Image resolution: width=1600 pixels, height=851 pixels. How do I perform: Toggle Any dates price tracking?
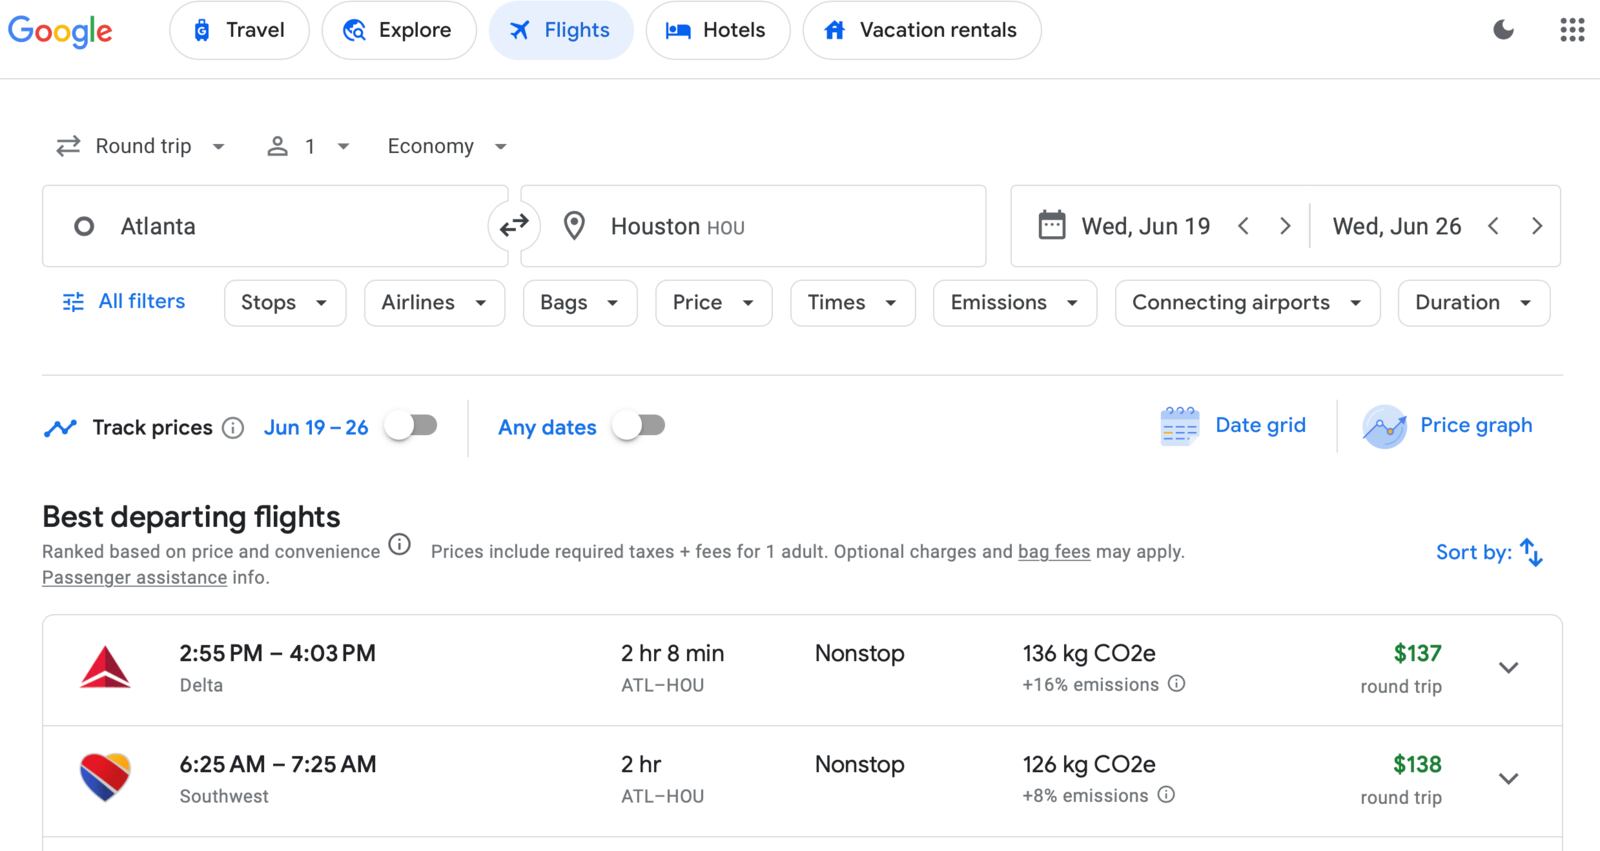[639, 426]
